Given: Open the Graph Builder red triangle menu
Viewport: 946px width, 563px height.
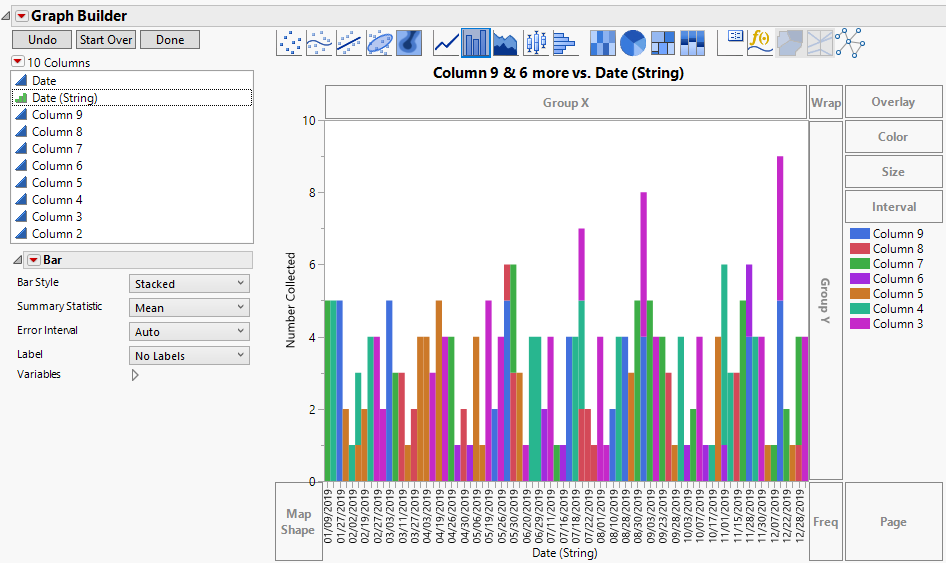Looking at the screenshot, I should pyautogui.click(x=21, y=16).
